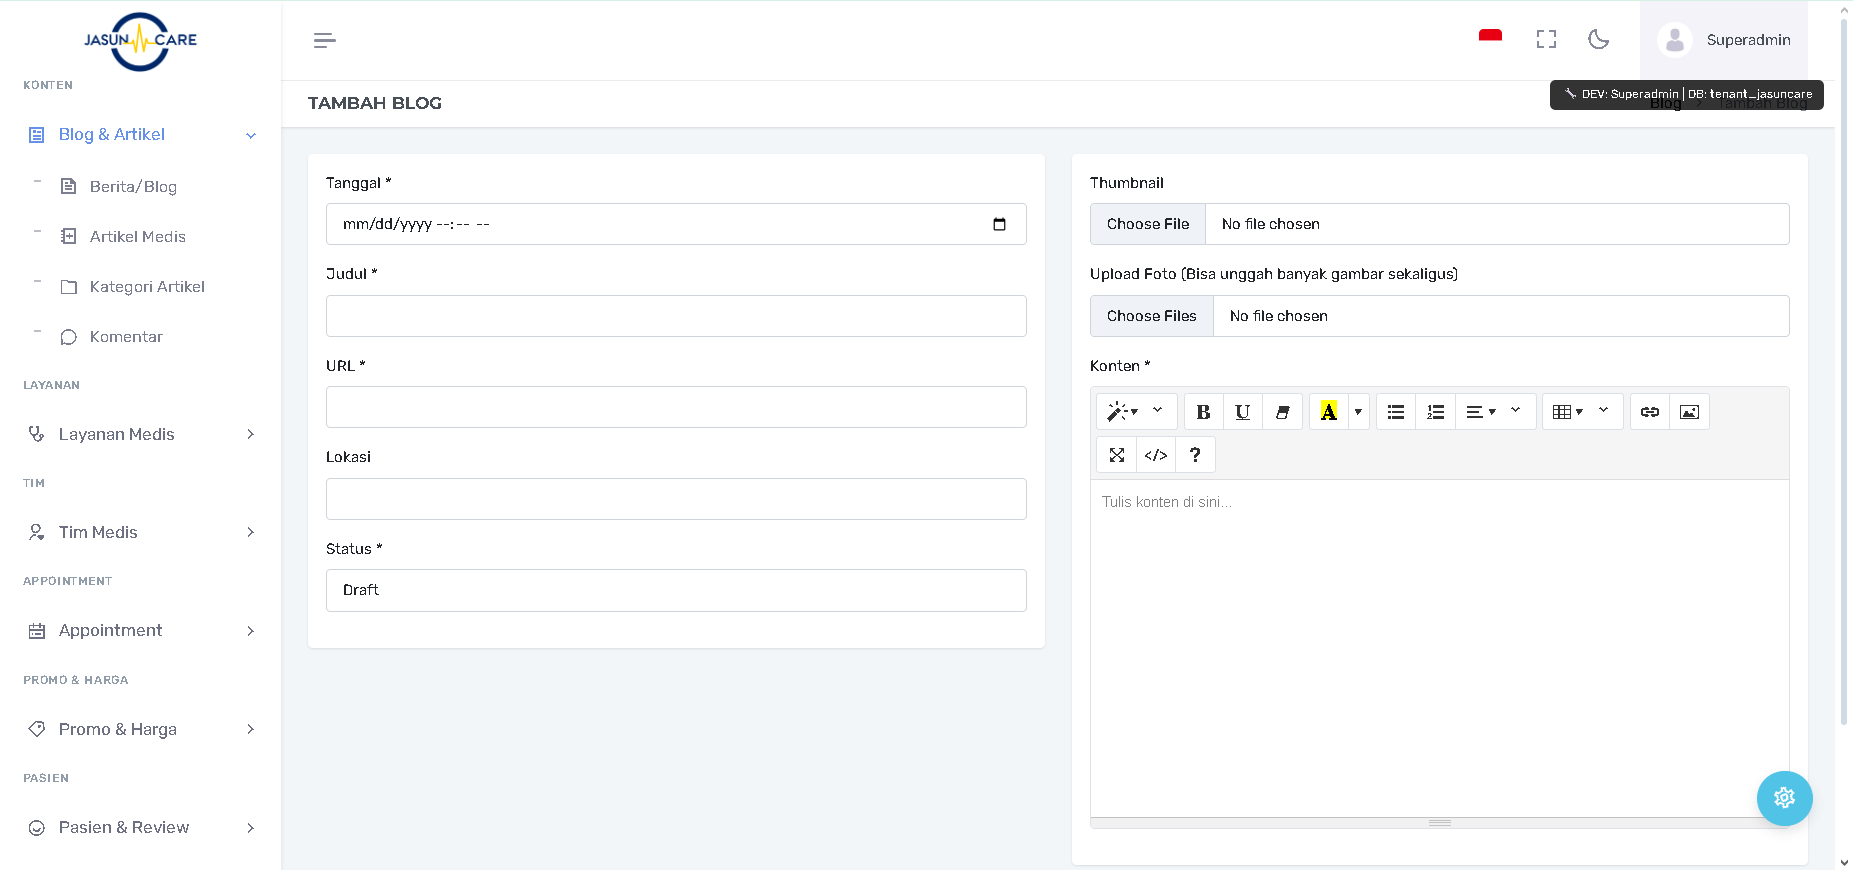Click into the Judul input field
The width and height of the screenshot is (1853, 870).
tap(676, 316)
